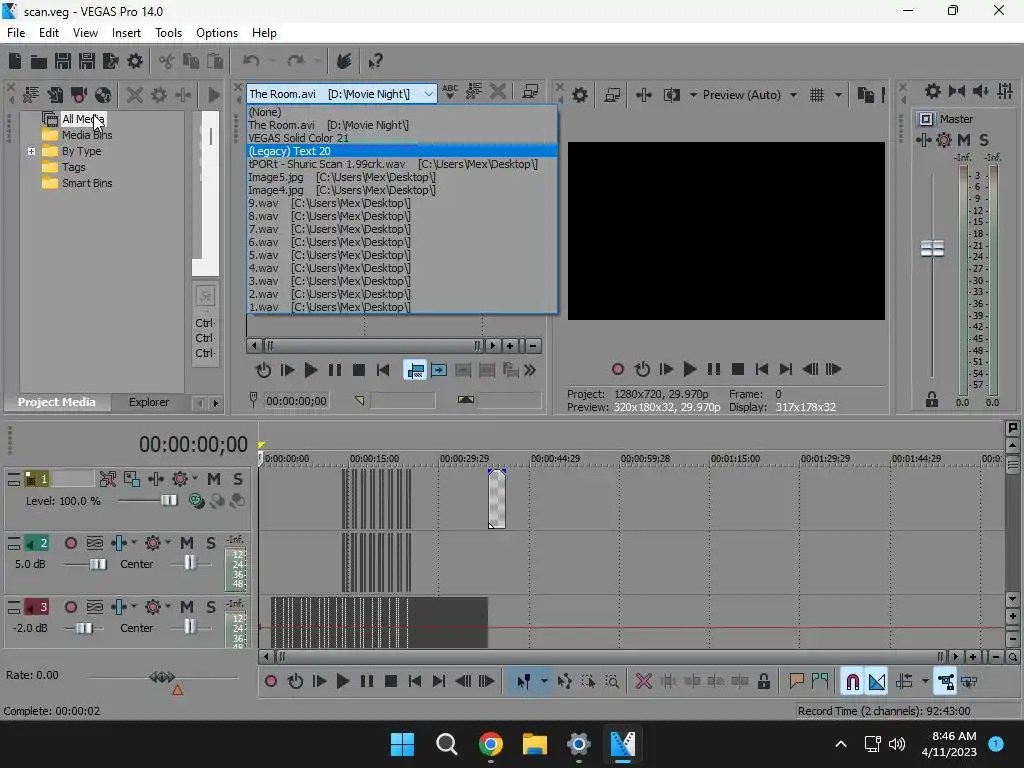
Task: Solo video track 1
Action: (x=238, y=479)
